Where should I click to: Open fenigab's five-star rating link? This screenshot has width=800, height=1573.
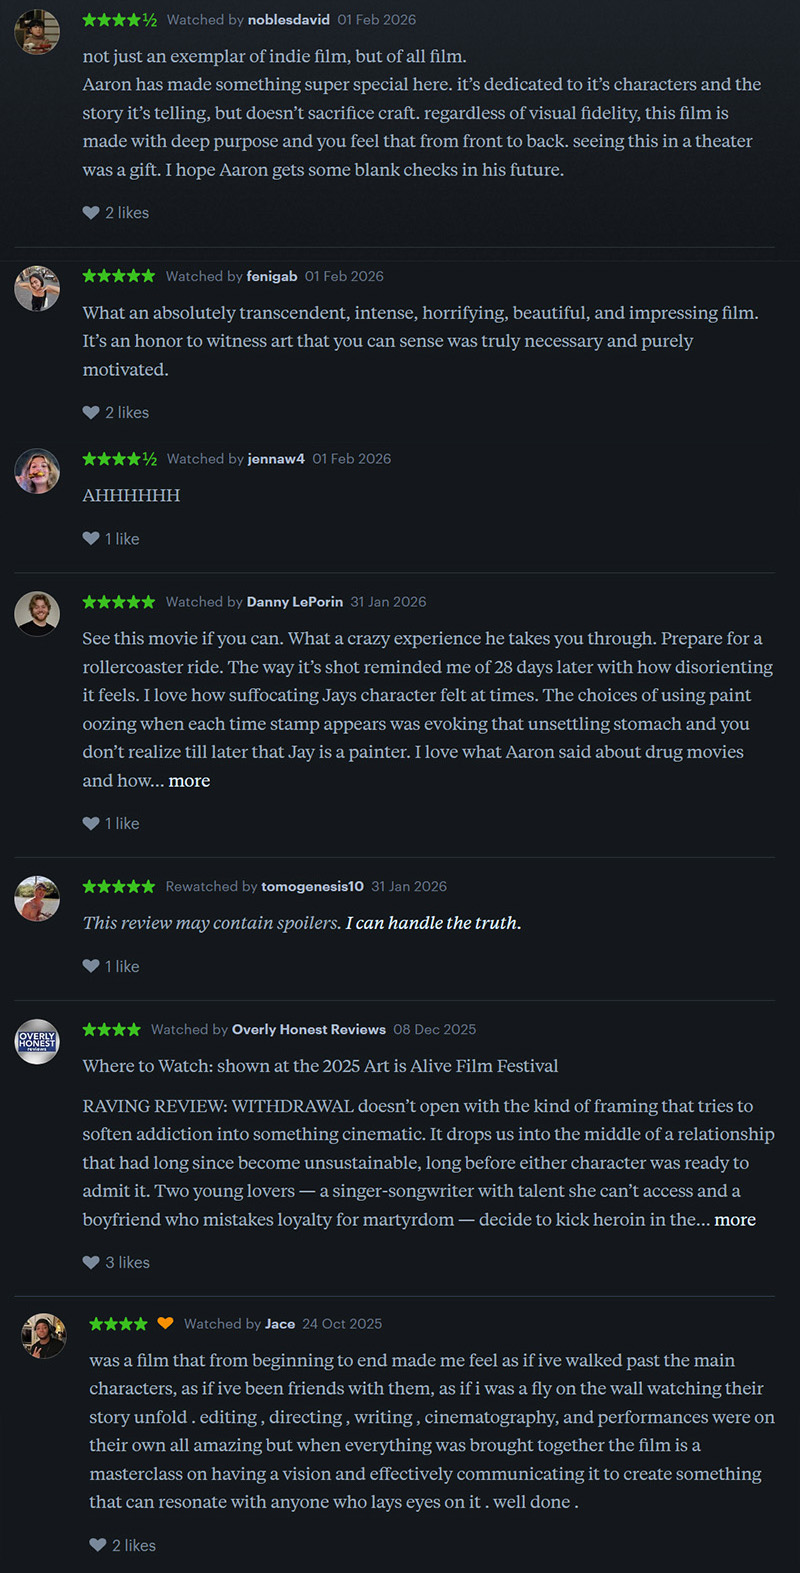119,276
